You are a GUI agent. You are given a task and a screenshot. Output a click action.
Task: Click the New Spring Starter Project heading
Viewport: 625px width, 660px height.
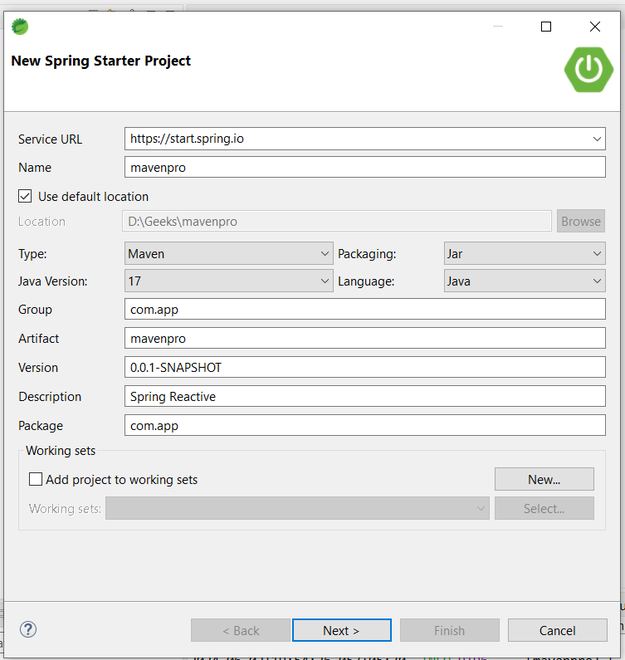(101, 61)
